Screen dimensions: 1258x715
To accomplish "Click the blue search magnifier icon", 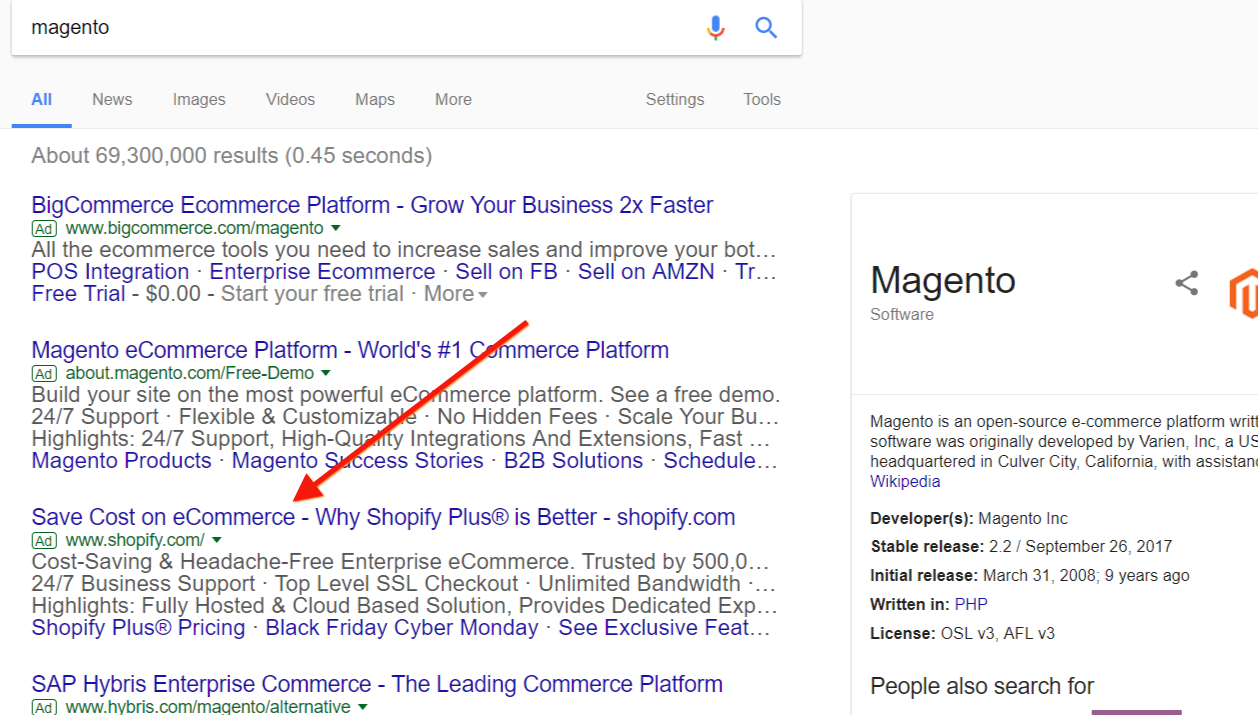I will [x=766, y=27].
